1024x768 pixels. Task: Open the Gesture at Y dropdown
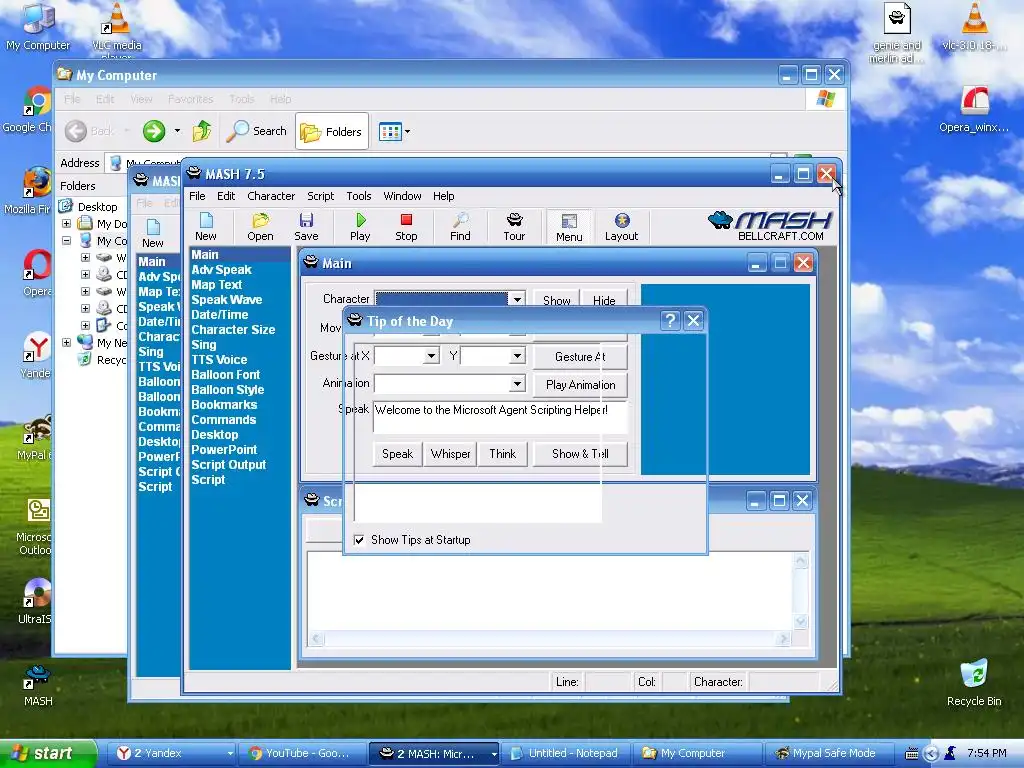click(x=517, y=356)
